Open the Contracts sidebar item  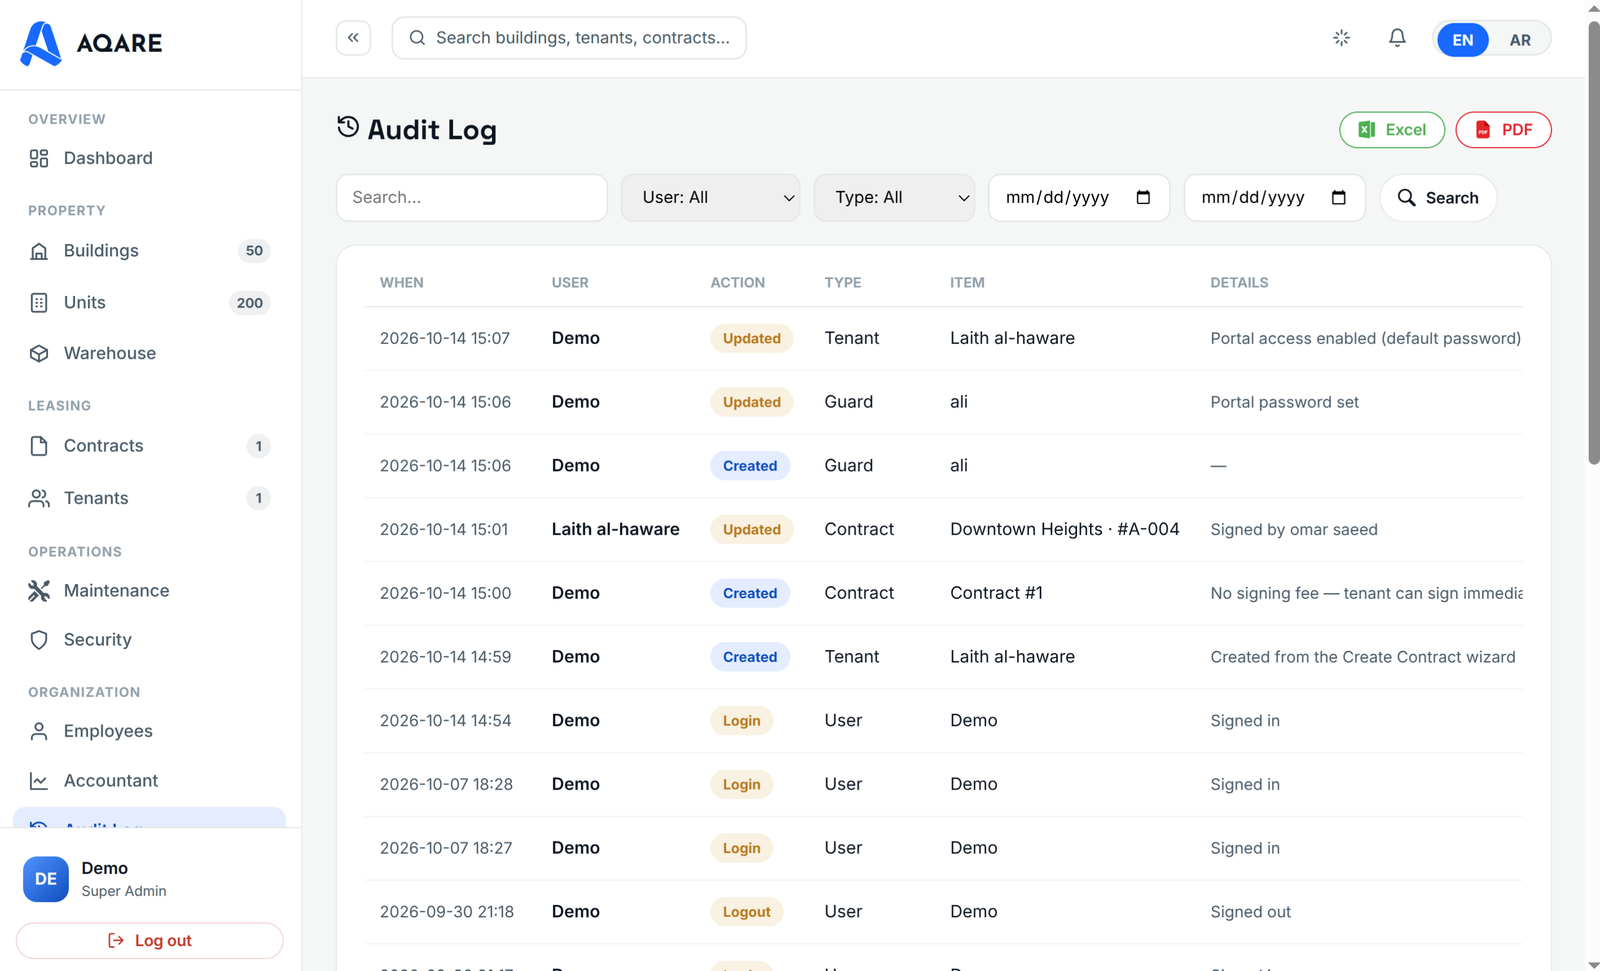[149, 446]
